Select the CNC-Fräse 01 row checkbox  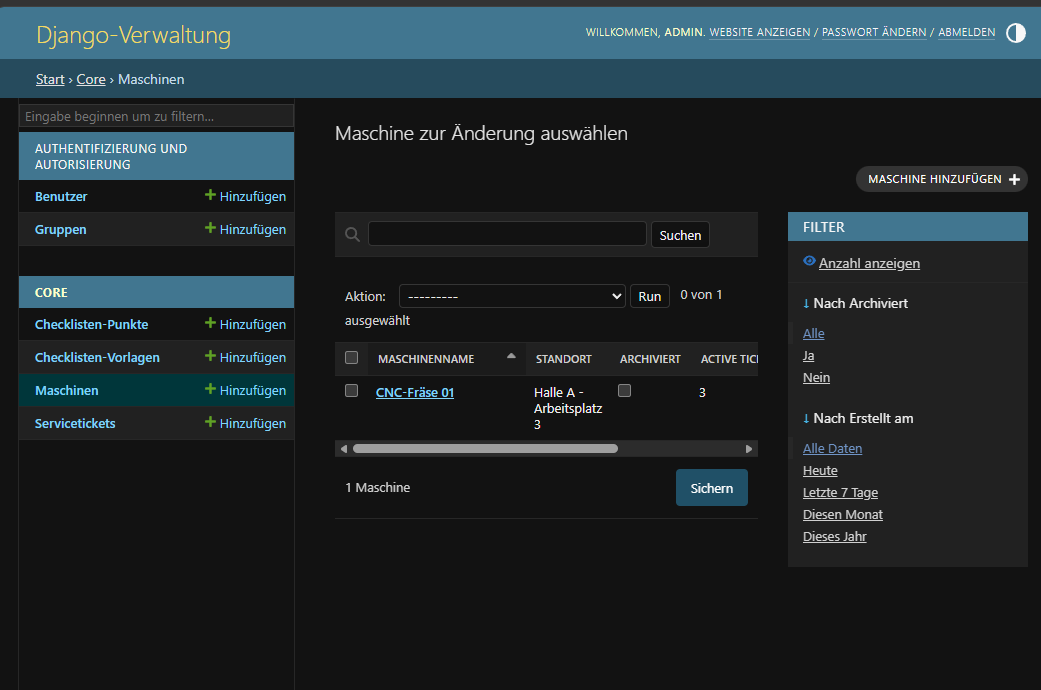click(x=351, y=390)
